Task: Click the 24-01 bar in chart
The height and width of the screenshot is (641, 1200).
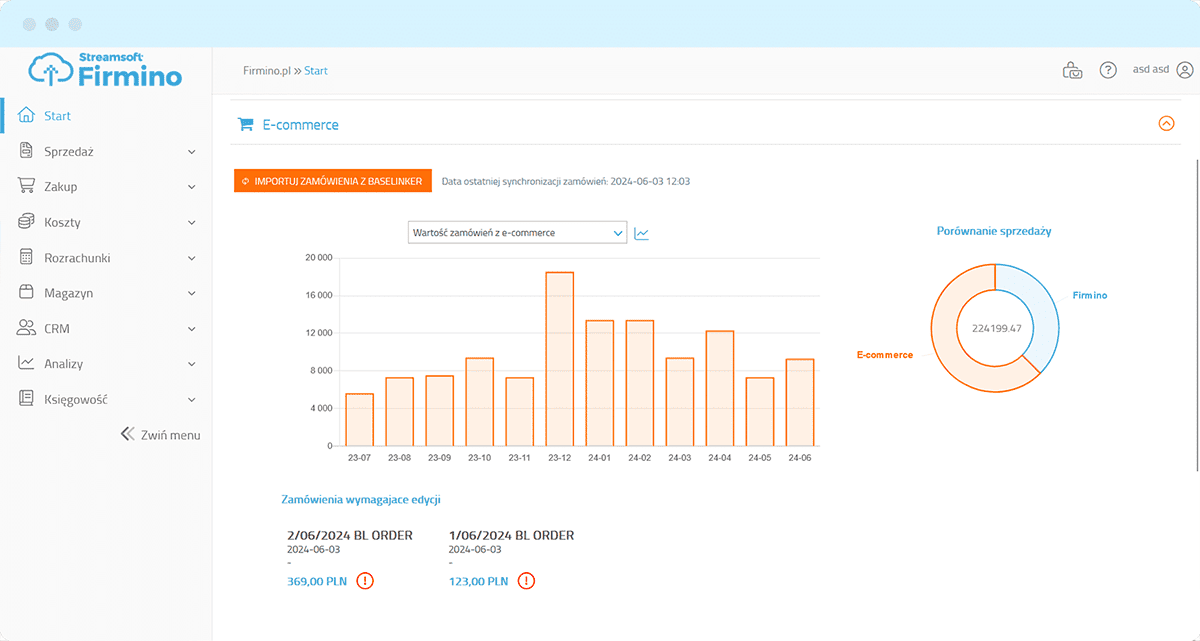Action: (x=600, y=383)
